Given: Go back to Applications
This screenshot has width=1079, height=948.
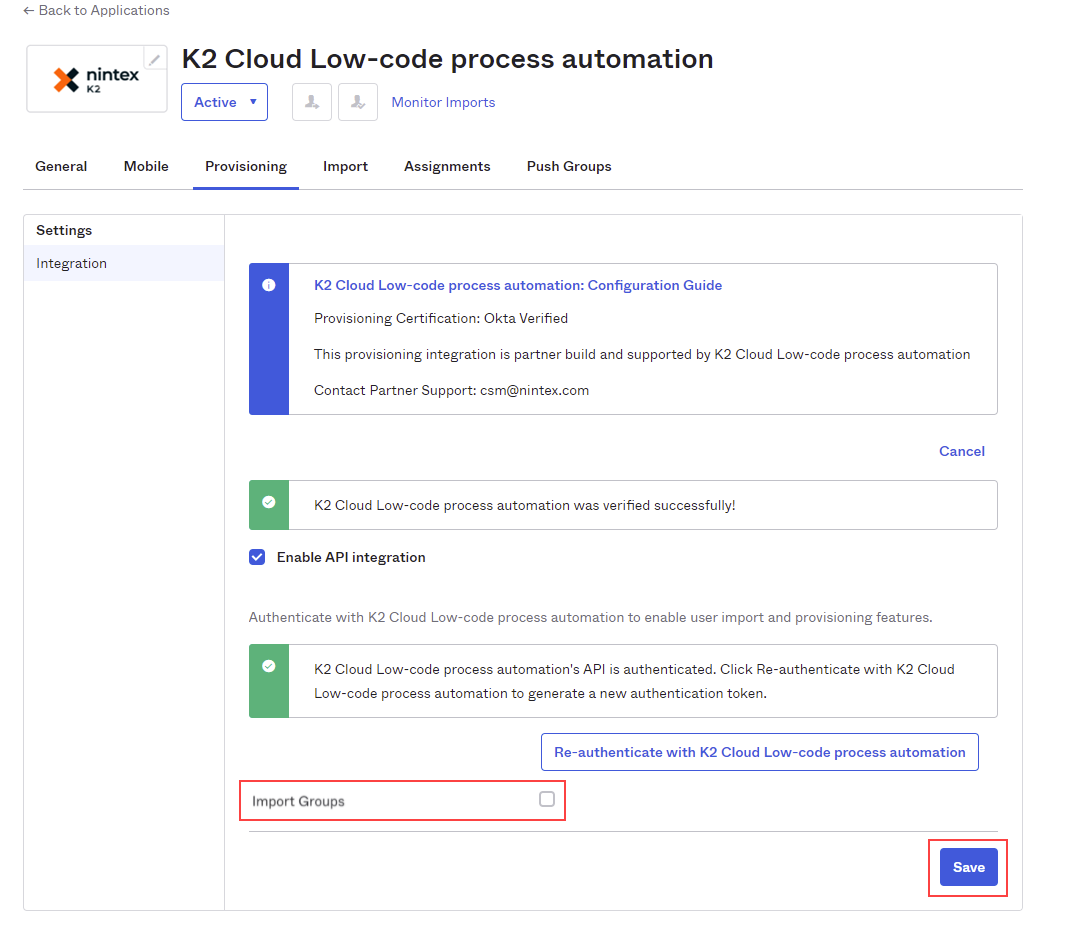Looking at the screenshot, I should tap(96, 10).
